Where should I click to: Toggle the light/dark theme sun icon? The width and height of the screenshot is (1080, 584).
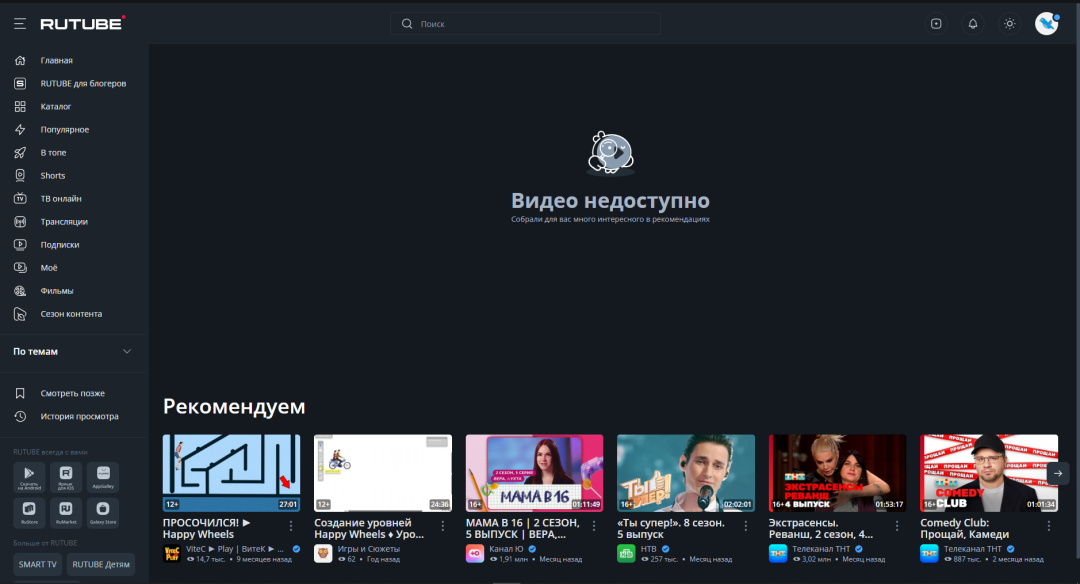point(1010,24)
